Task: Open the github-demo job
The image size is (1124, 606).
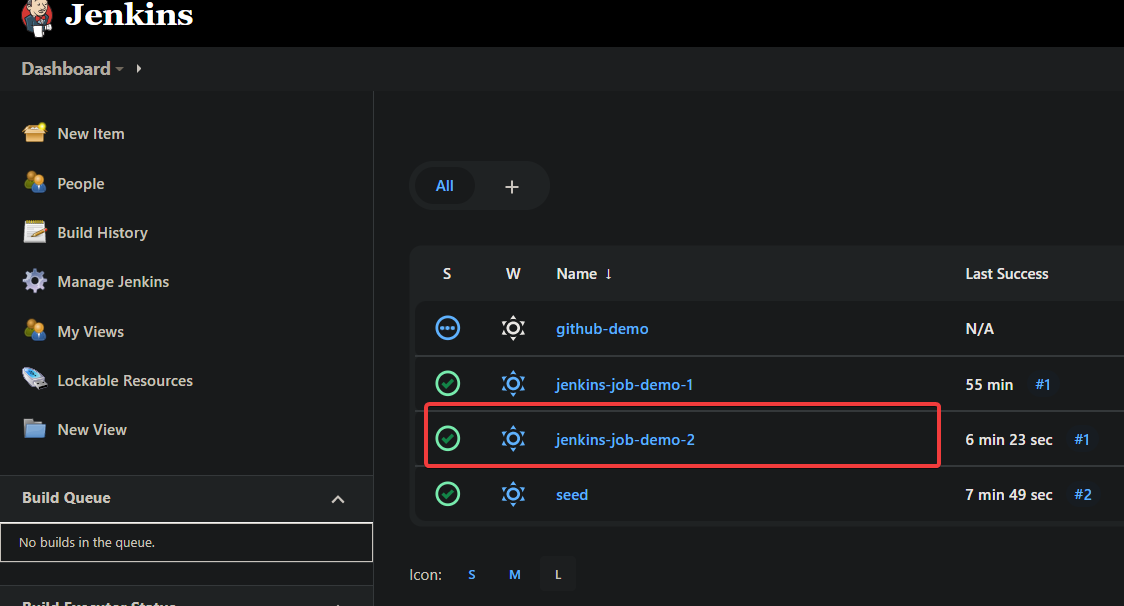Action: 602,329
